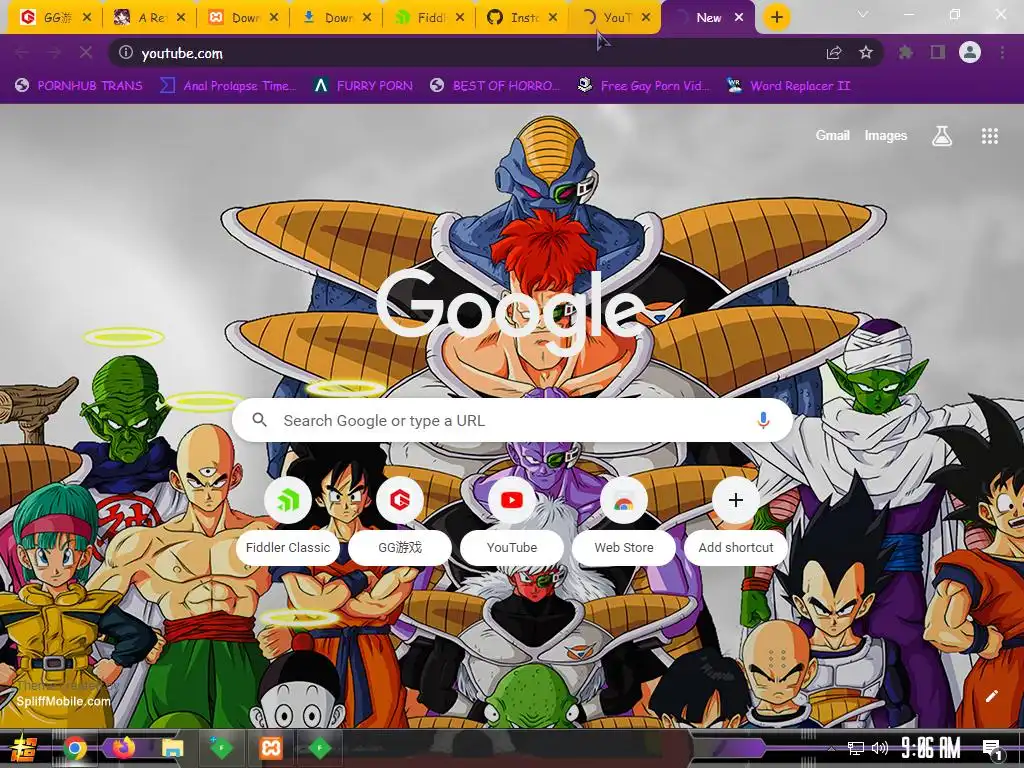Open Firefox from the taskbar

[x=123, y=748]
